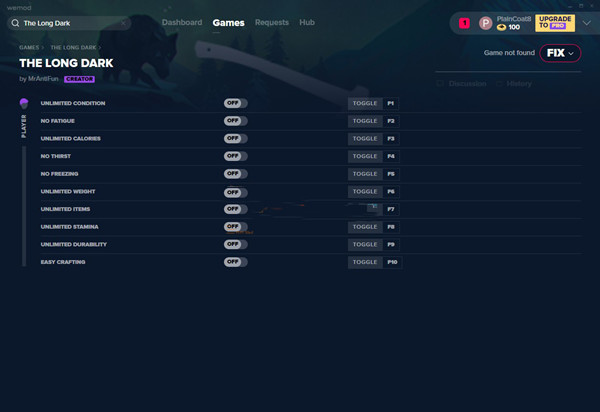Toggle Unlimited Condition cheat on
The image size is (600, 412).
(236, 103)
